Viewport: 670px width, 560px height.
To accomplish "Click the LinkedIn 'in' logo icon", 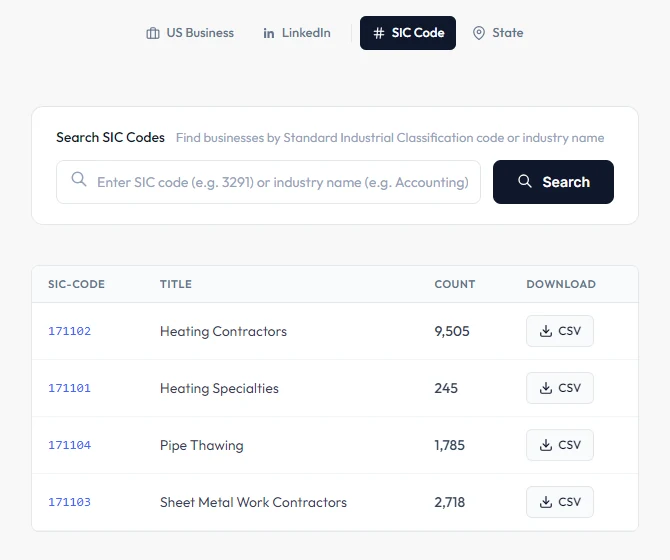I will point(268,33).
